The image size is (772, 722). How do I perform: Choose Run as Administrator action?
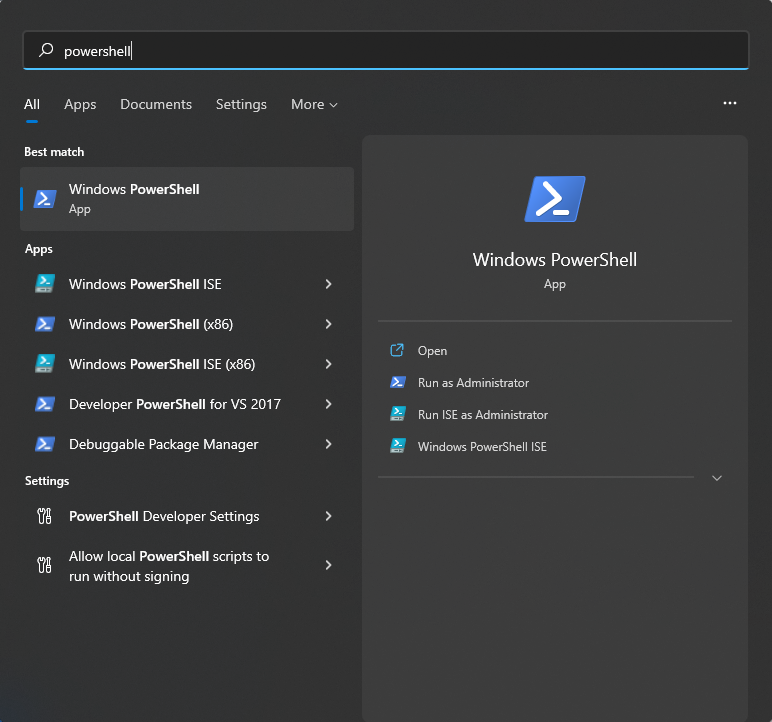click(473, 383)
